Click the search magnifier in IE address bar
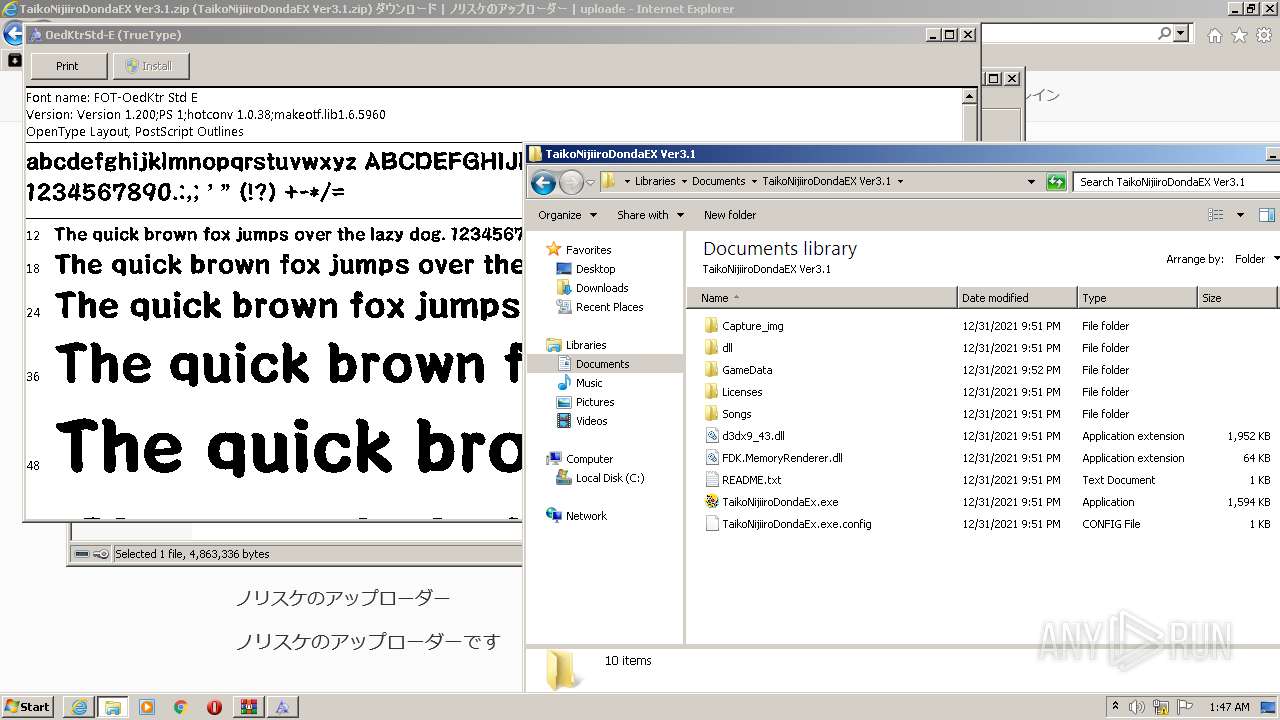 point(1164,34)
